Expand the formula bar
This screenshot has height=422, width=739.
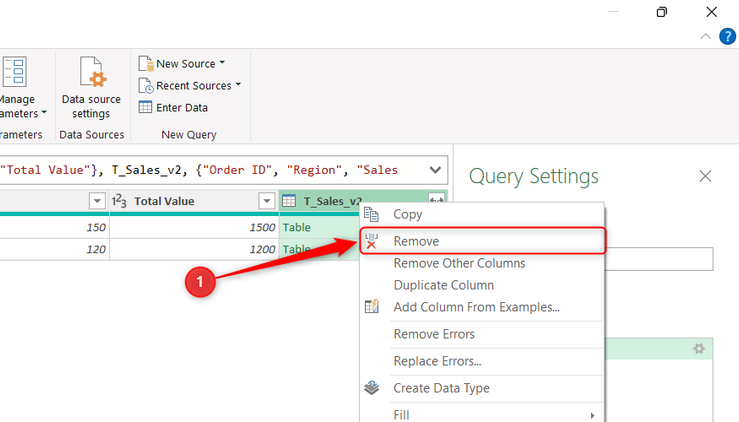click(x=435, y=170)
